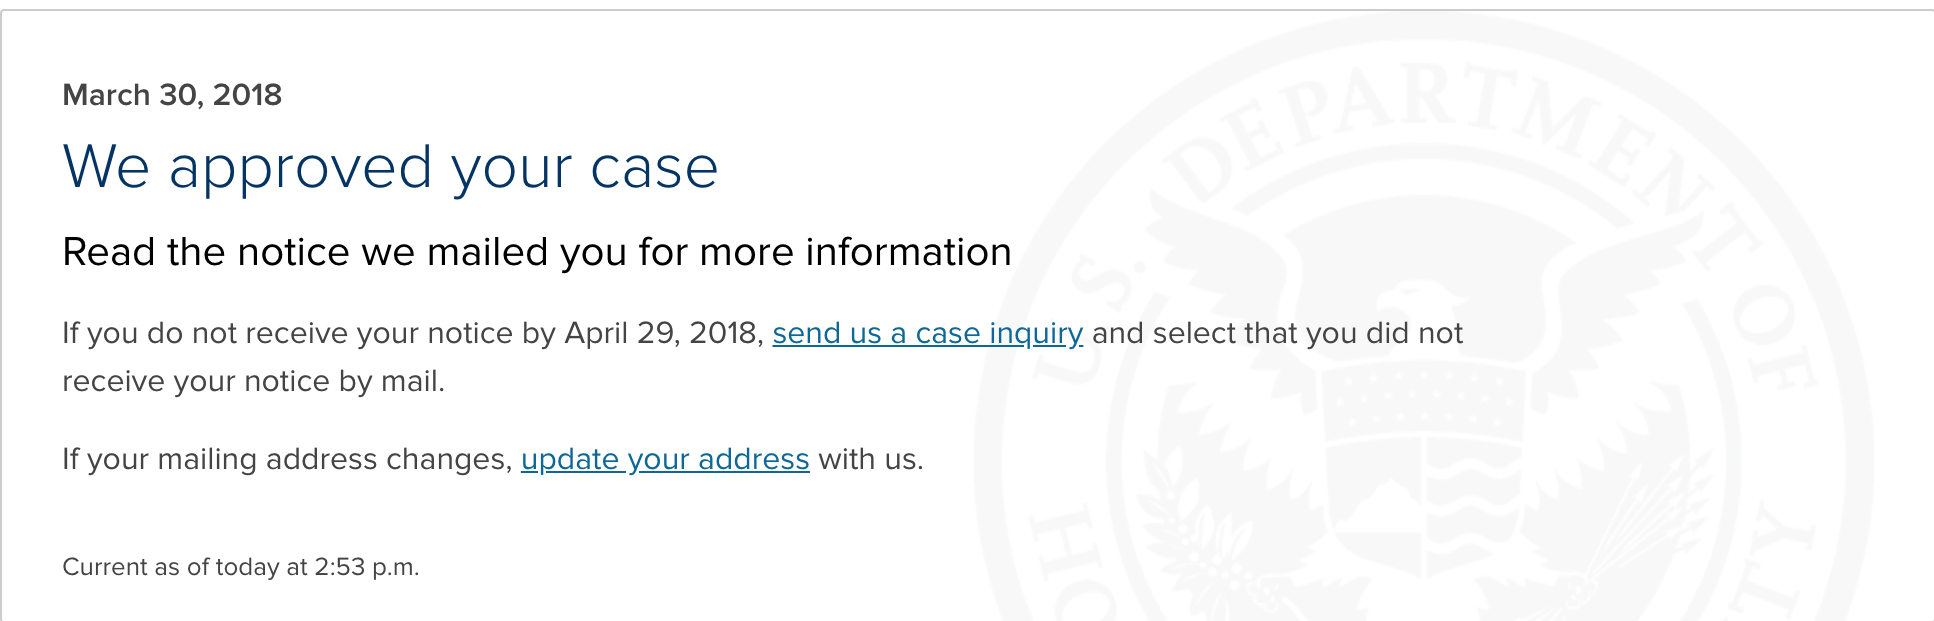Follow the 'update your address' link
The image size is (1934, 621).
coord(665,459)
